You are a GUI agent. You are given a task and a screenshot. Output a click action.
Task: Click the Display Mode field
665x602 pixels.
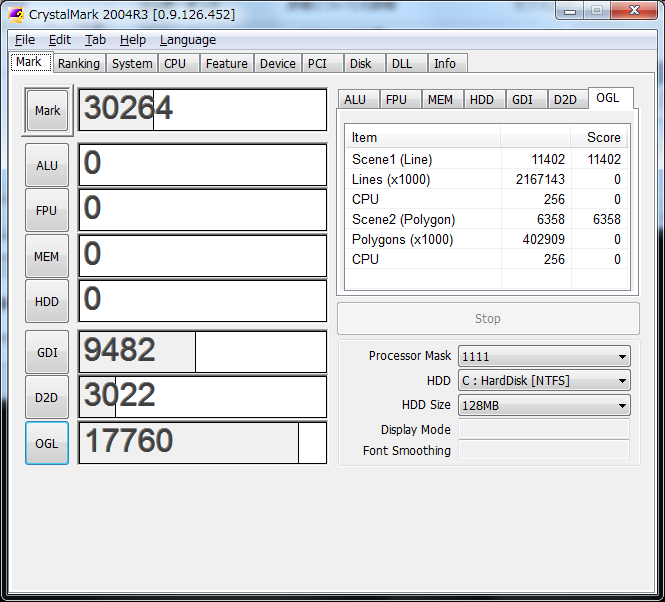pyautogui.click(x=544, y=429)
